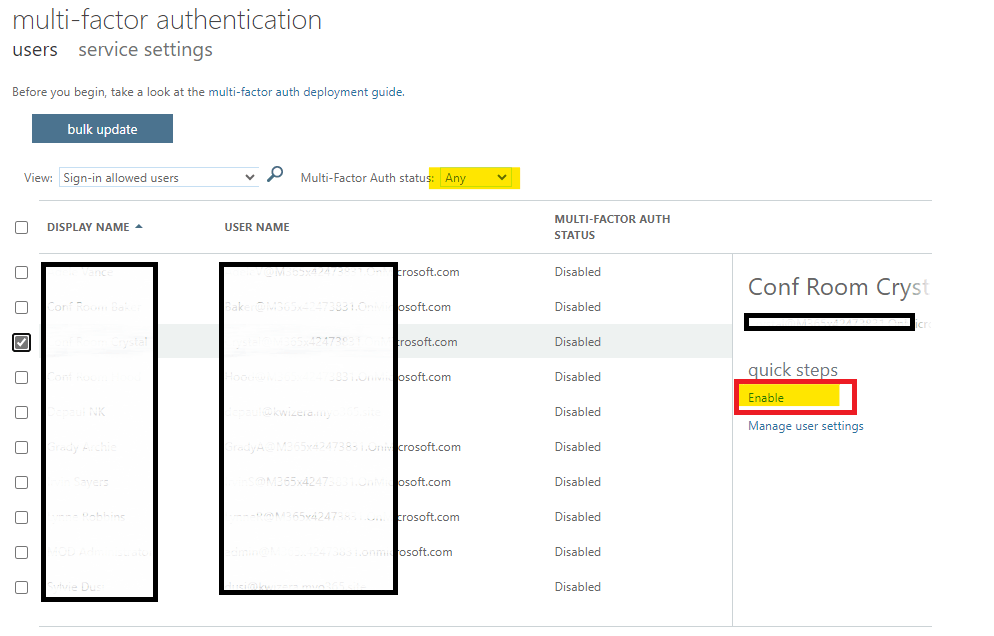The image size is (994, 636).
Task: Uncheck the currently selected user row
Action: point(21,342)
